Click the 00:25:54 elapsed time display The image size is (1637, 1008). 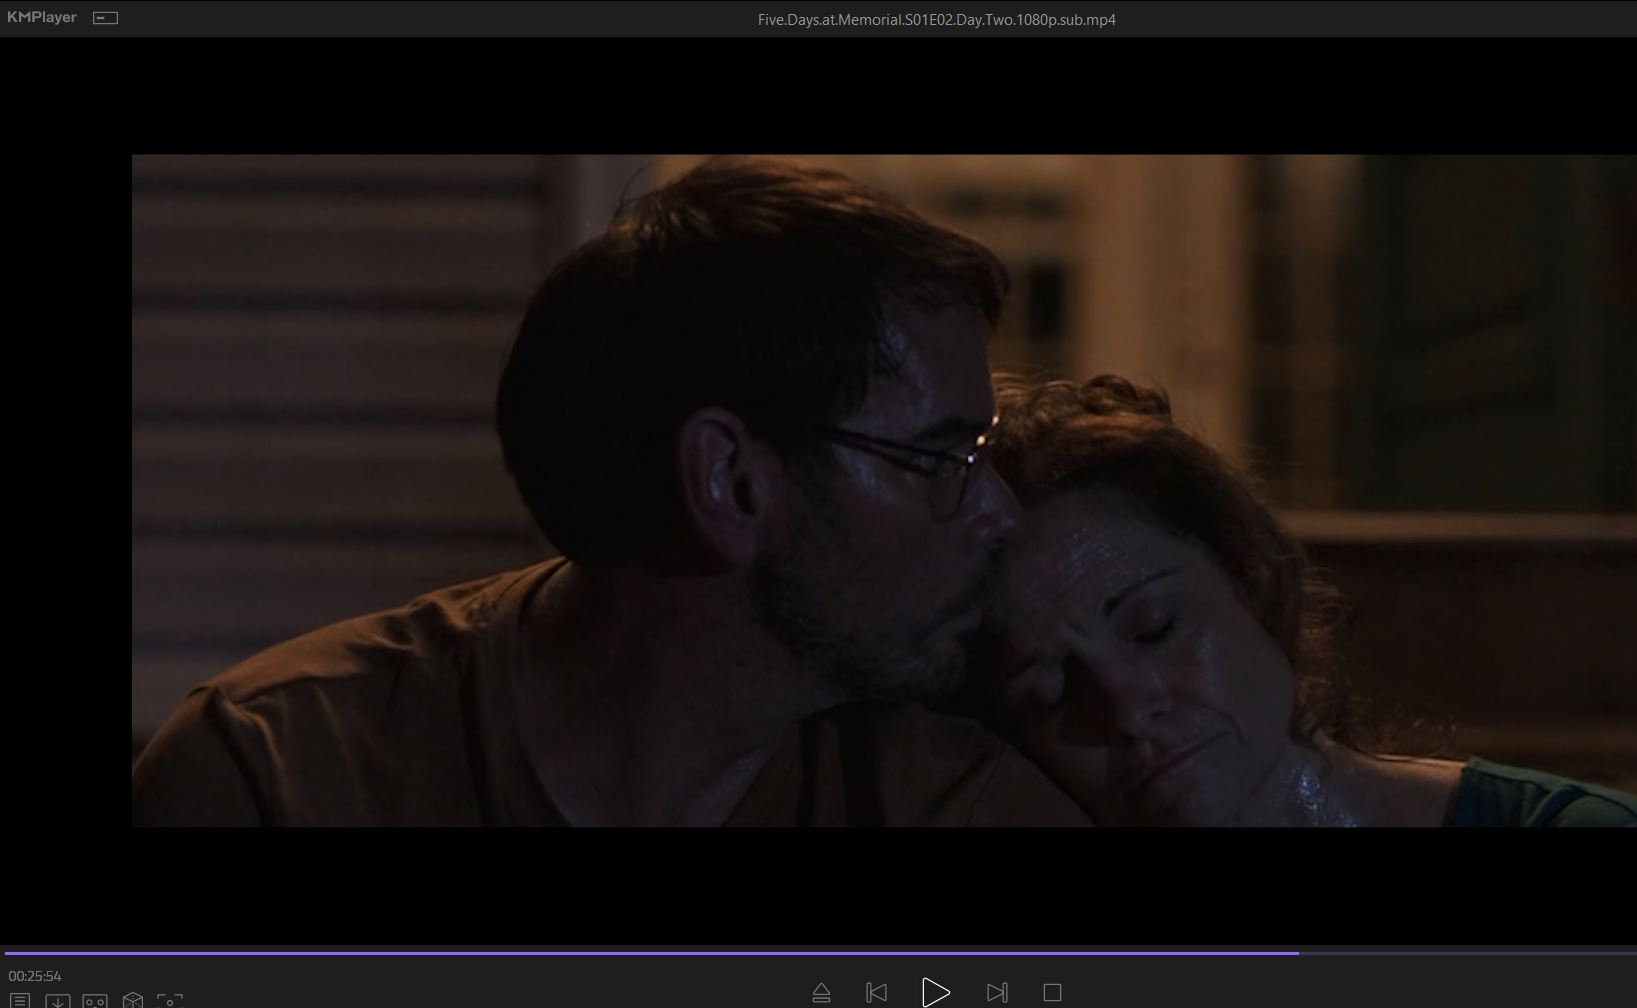click(x=35, y=976)
